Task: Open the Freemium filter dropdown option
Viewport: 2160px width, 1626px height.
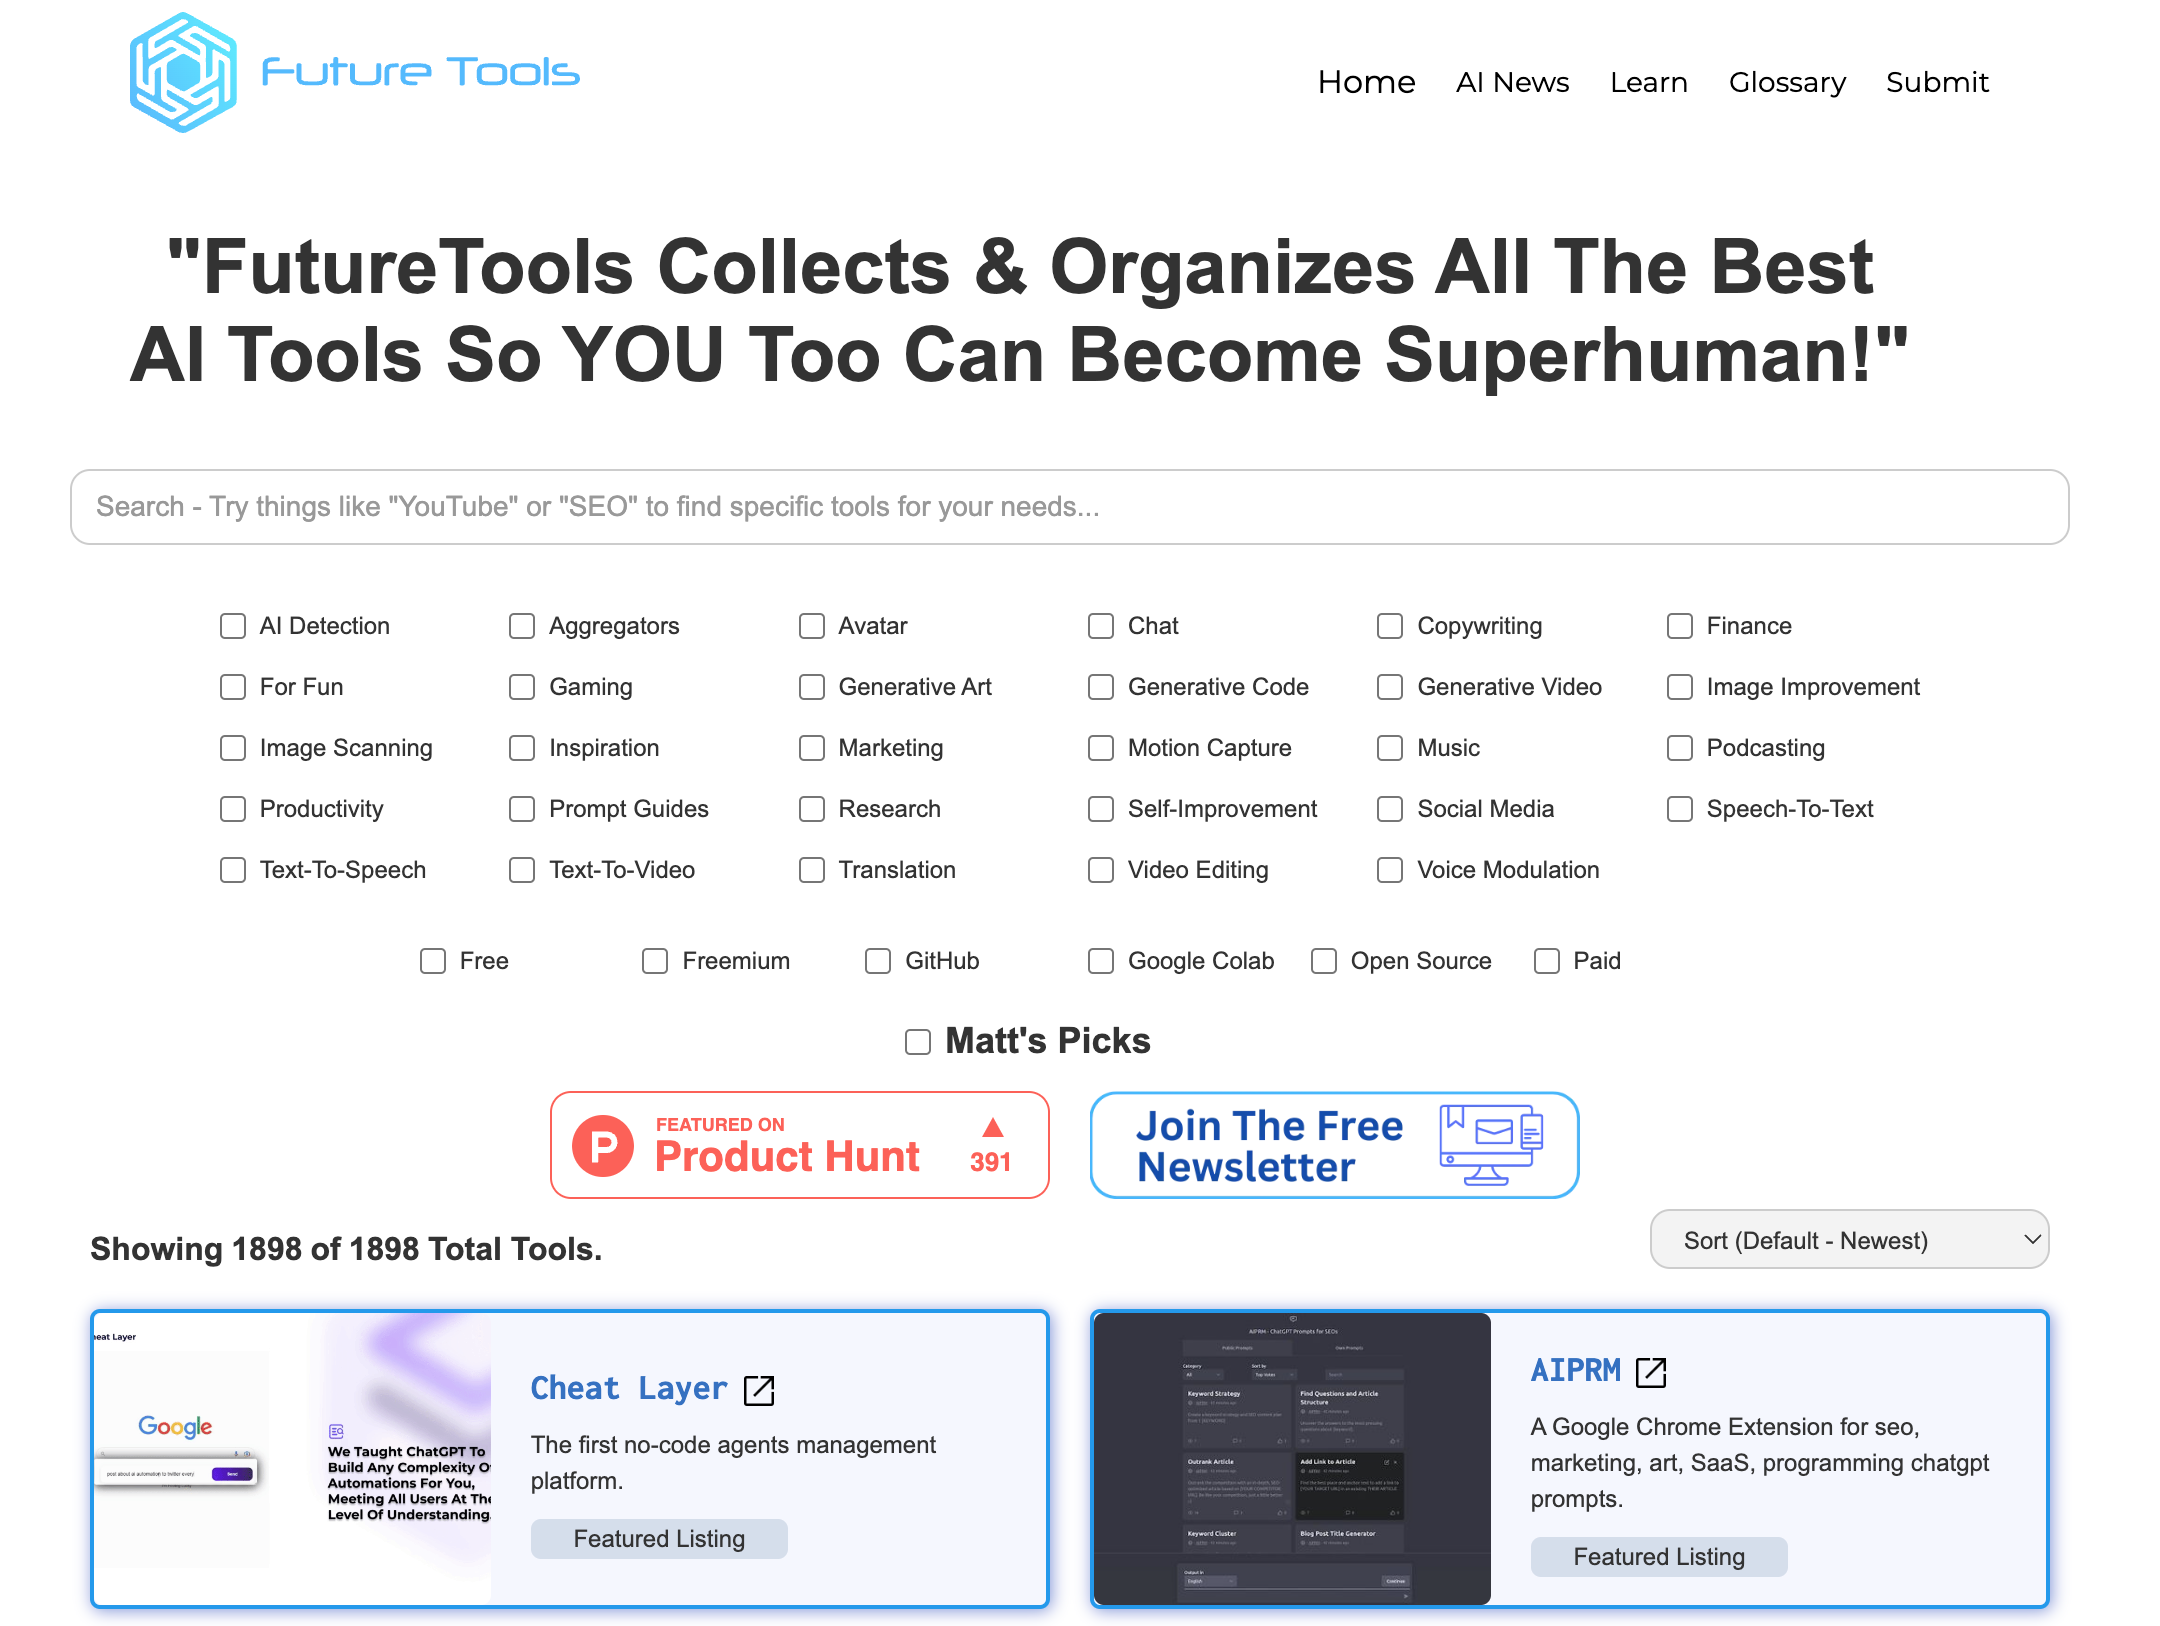Action: pyautogui.click(x=657, y=958)
